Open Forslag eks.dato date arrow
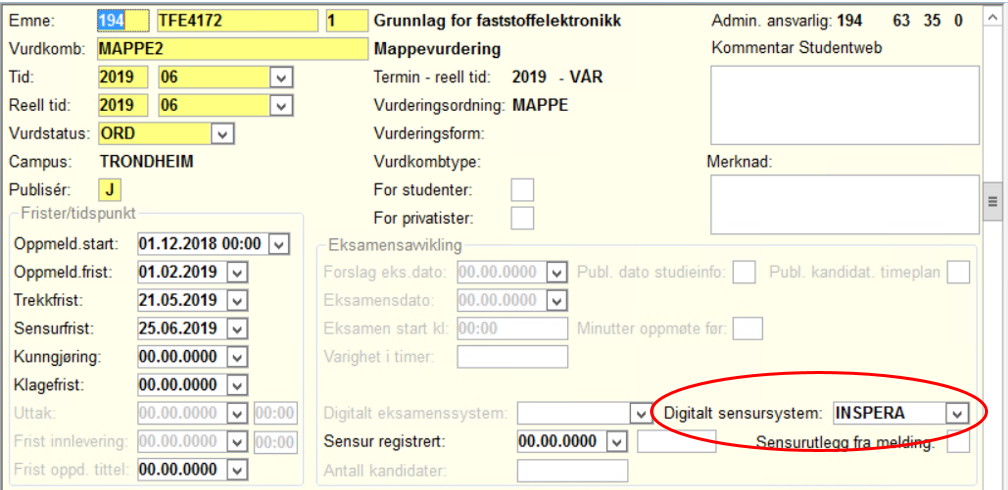The image size is (1008, 490). [557, 272]
